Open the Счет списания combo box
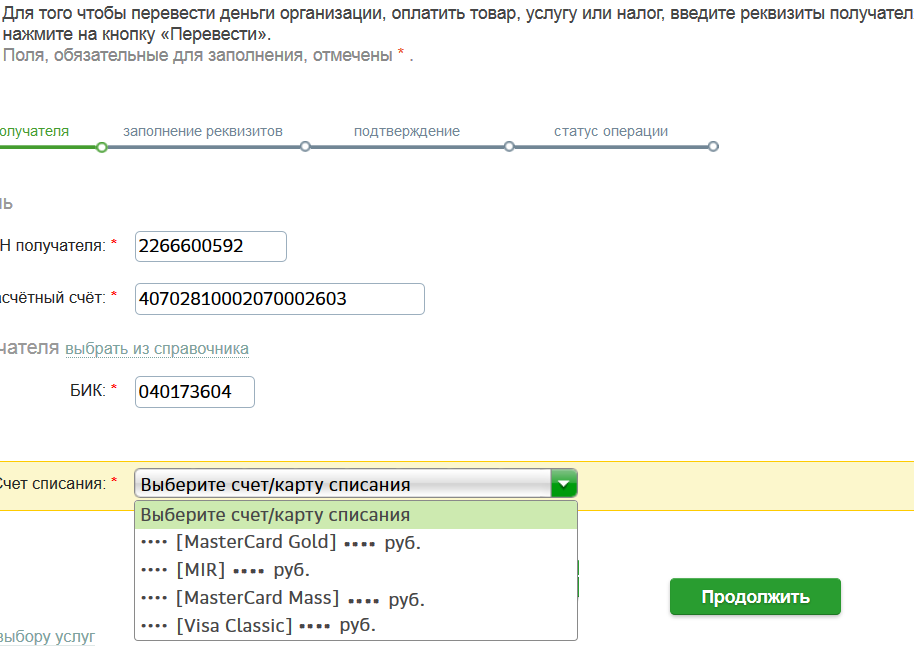Viewport: 914px width, 659px height. pyautogui.click(x=356, y=484)
